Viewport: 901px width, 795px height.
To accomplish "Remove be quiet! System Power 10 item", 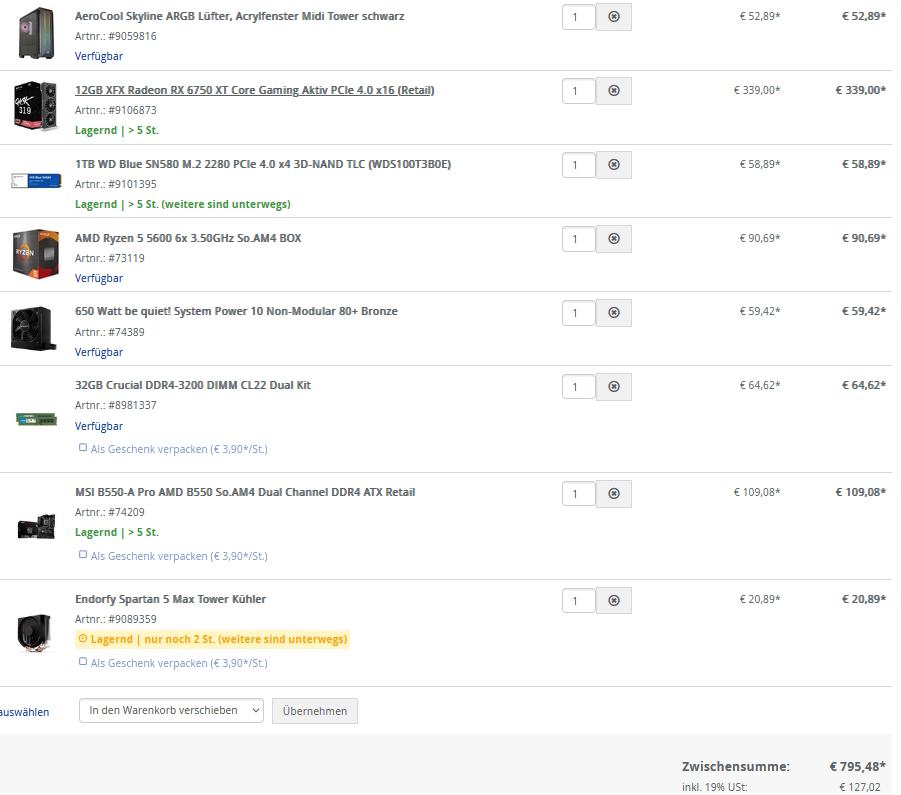I will pyautogui.click(x=614, y=313).
